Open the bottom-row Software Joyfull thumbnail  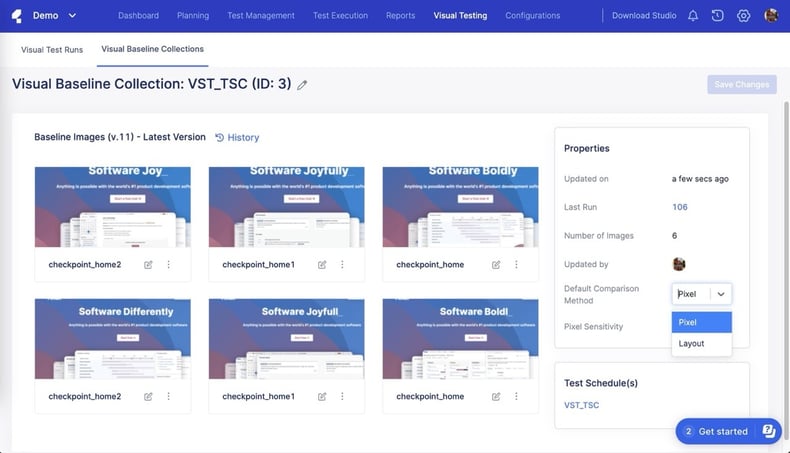click(287, 339)
